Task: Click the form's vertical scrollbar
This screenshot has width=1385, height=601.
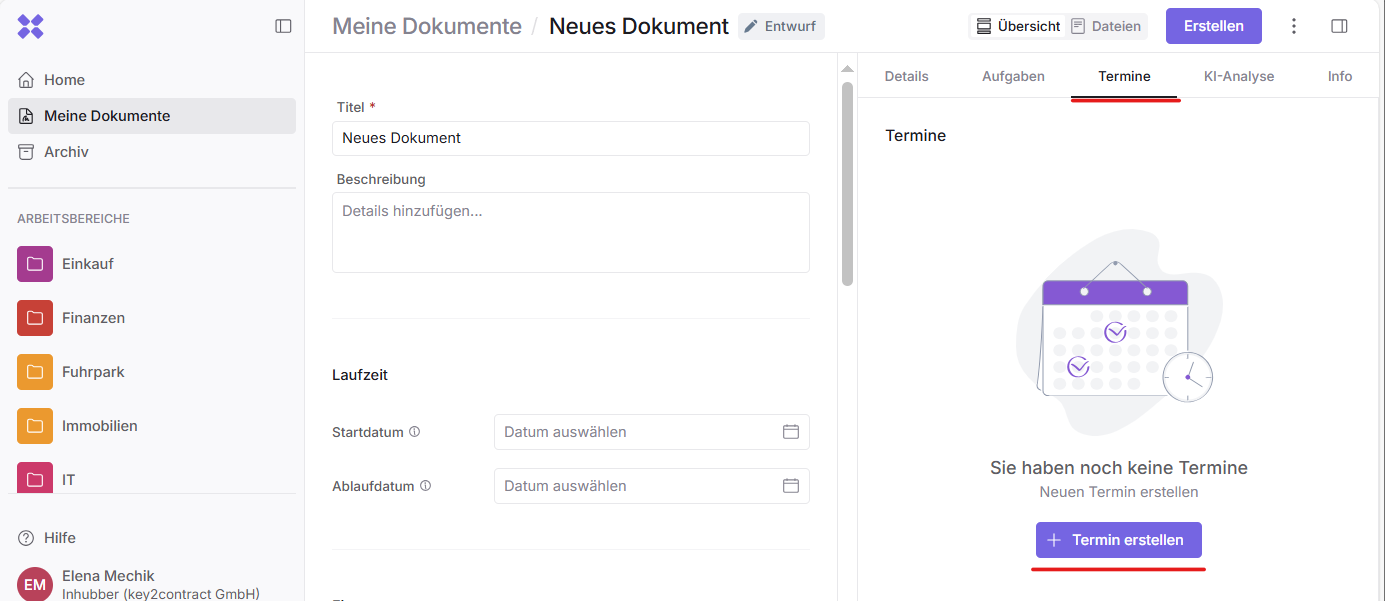Action: coord(847,184)
